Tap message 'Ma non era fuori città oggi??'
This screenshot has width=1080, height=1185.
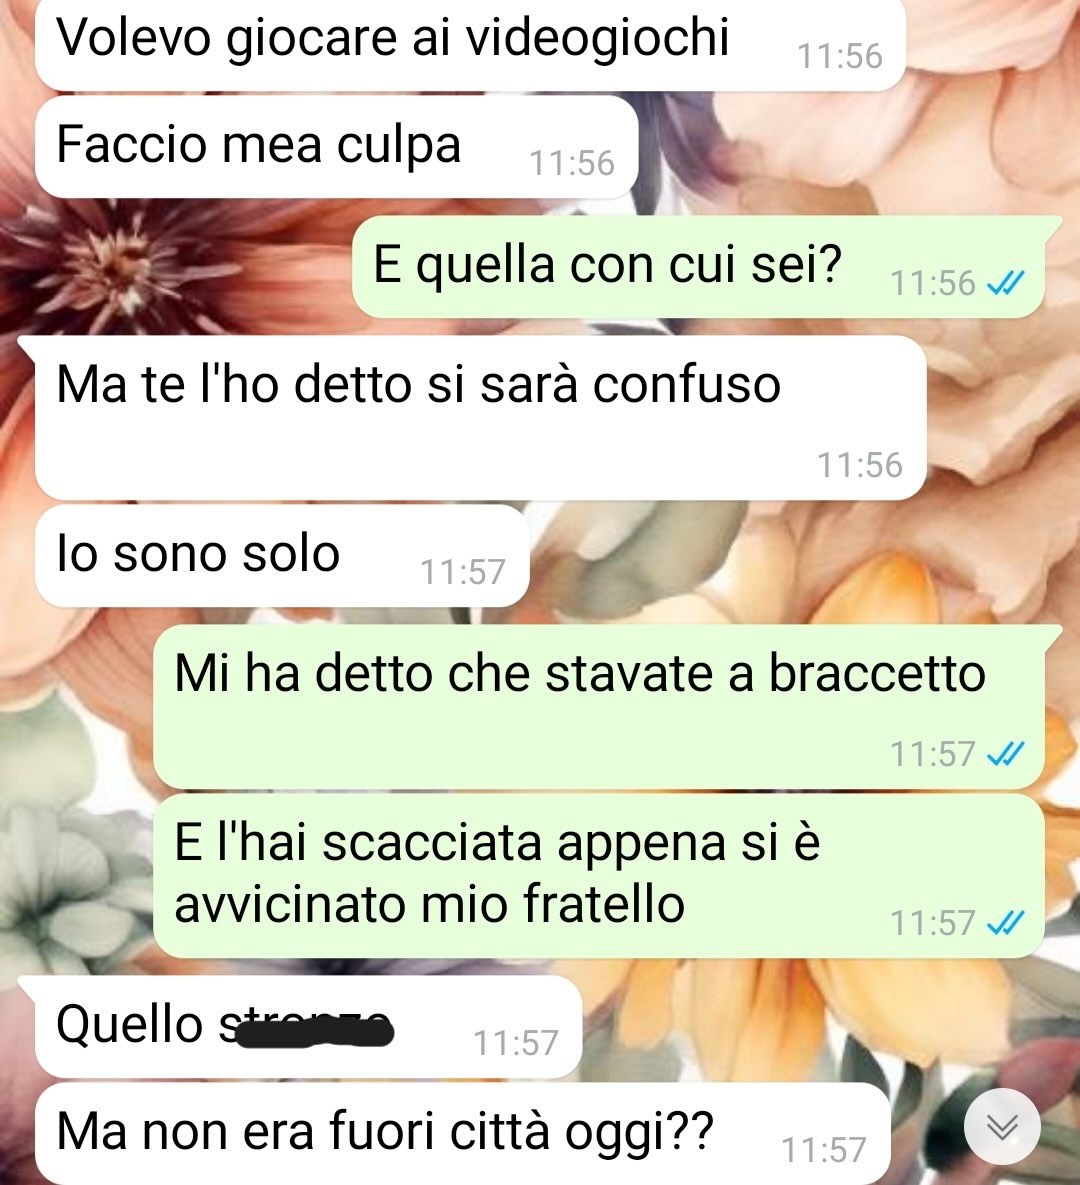point(463,1134)
